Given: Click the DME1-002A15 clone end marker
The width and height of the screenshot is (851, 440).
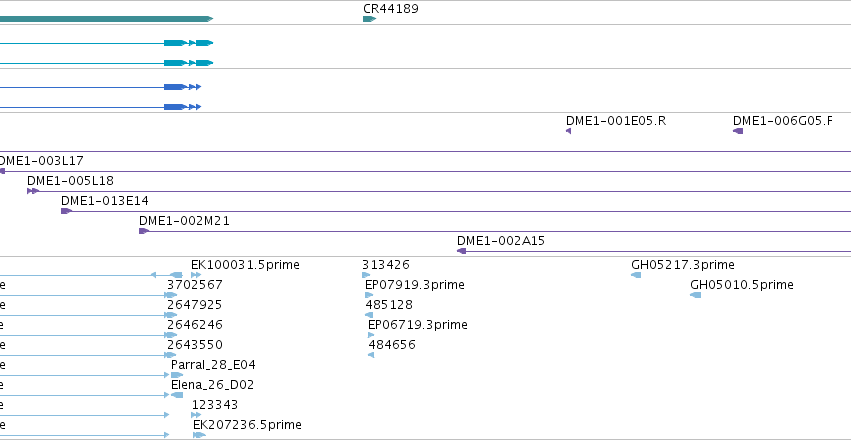Looking at the screenshot, I should point(461,251).
